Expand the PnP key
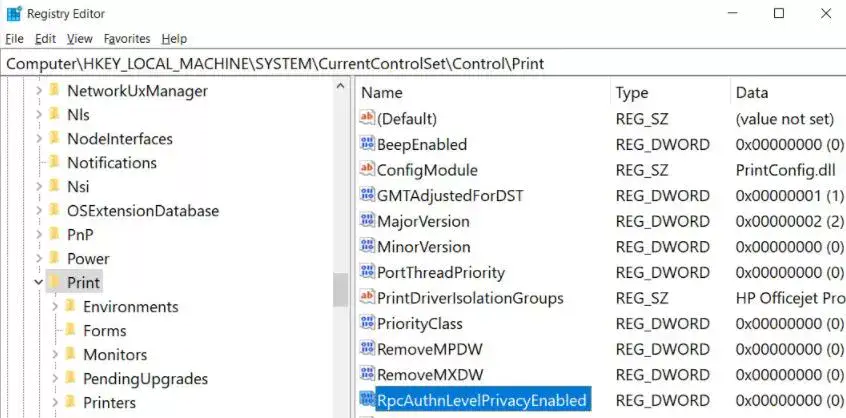Screen dimensions: 846x418 coord(38,235)
